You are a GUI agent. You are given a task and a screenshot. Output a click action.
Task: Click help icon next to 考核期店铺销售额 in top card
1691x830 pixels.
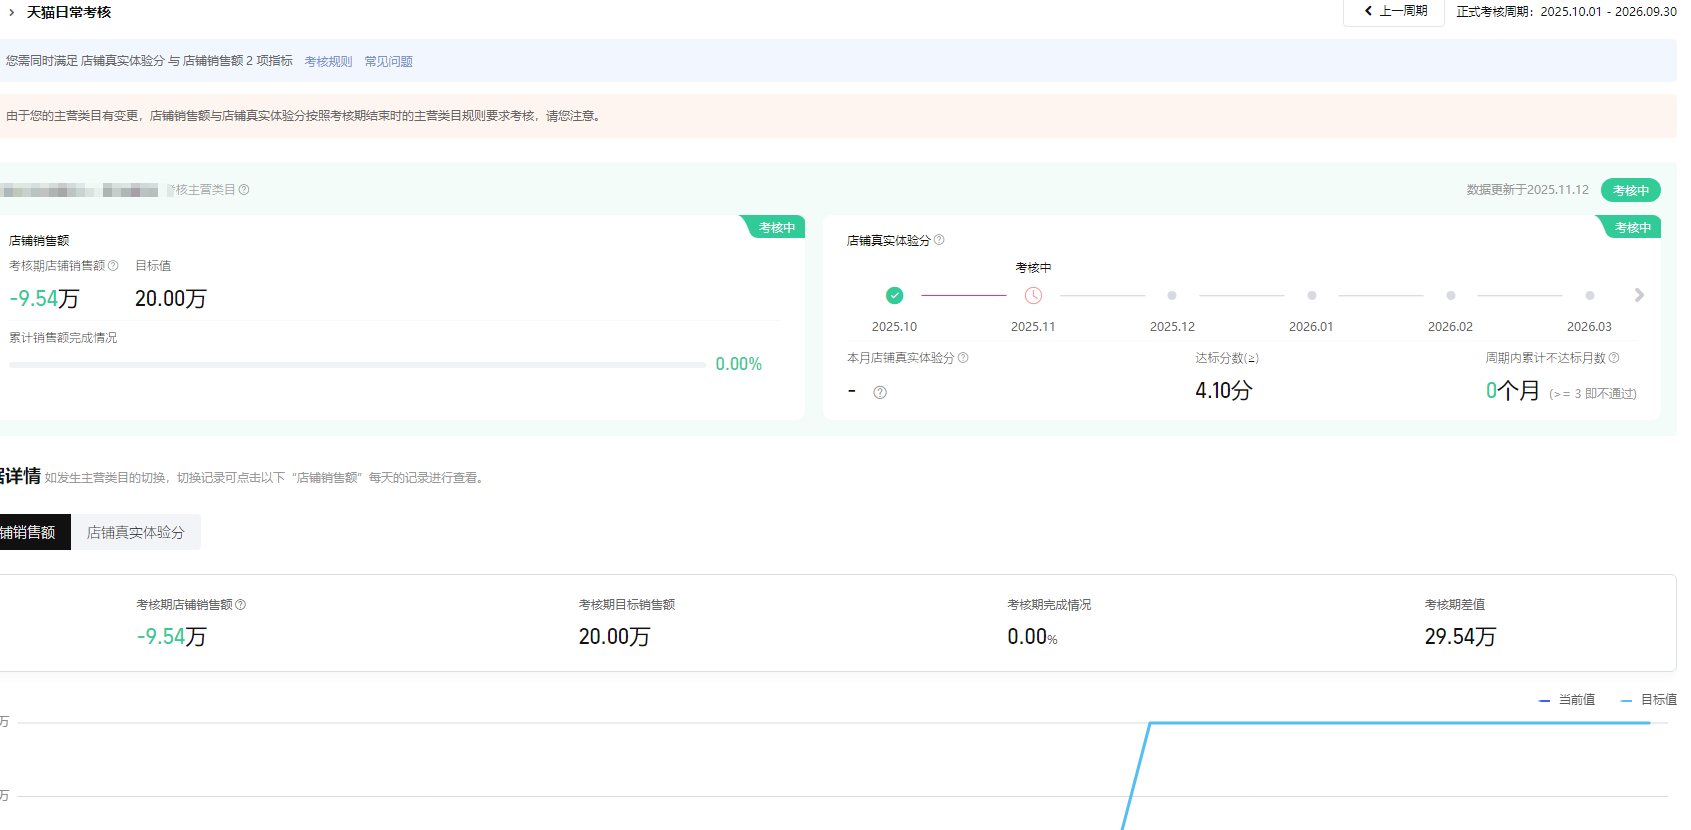tap(113, 266)
